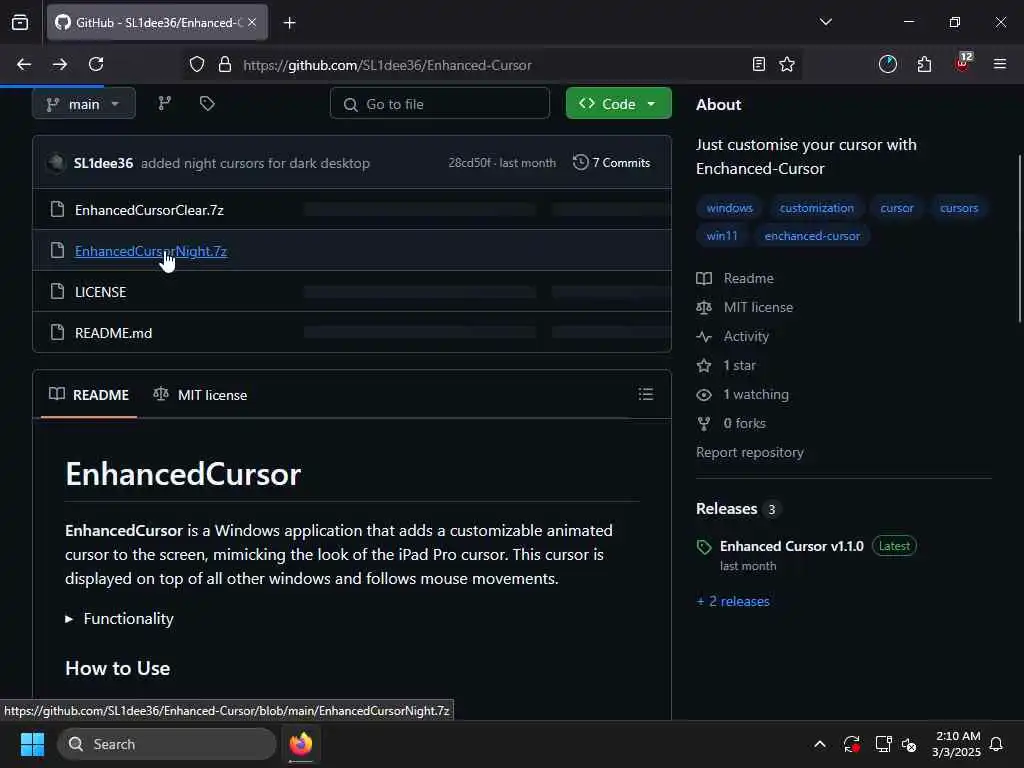Open the Firefox View icon in the tab bar
Screen dimensions: 1024x768
point(20,23)
